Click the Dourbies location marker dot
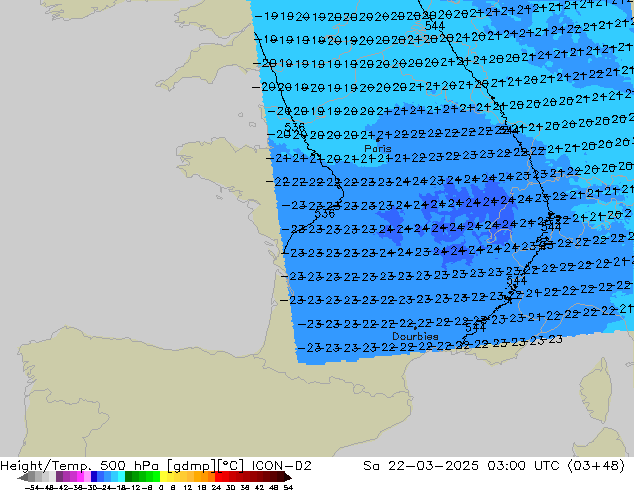 pos(415,328)
